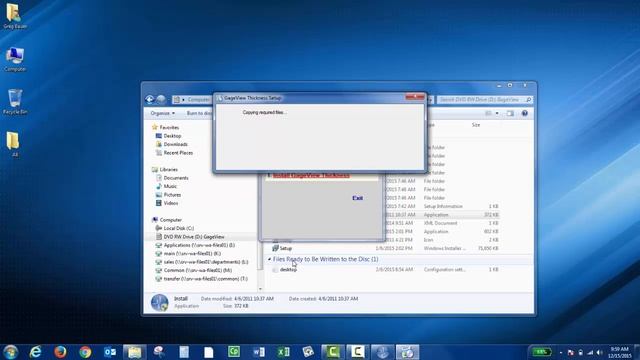Open Excel from taskbar
The width and height of the screenshot is (640, 360).
coord(283,352)
